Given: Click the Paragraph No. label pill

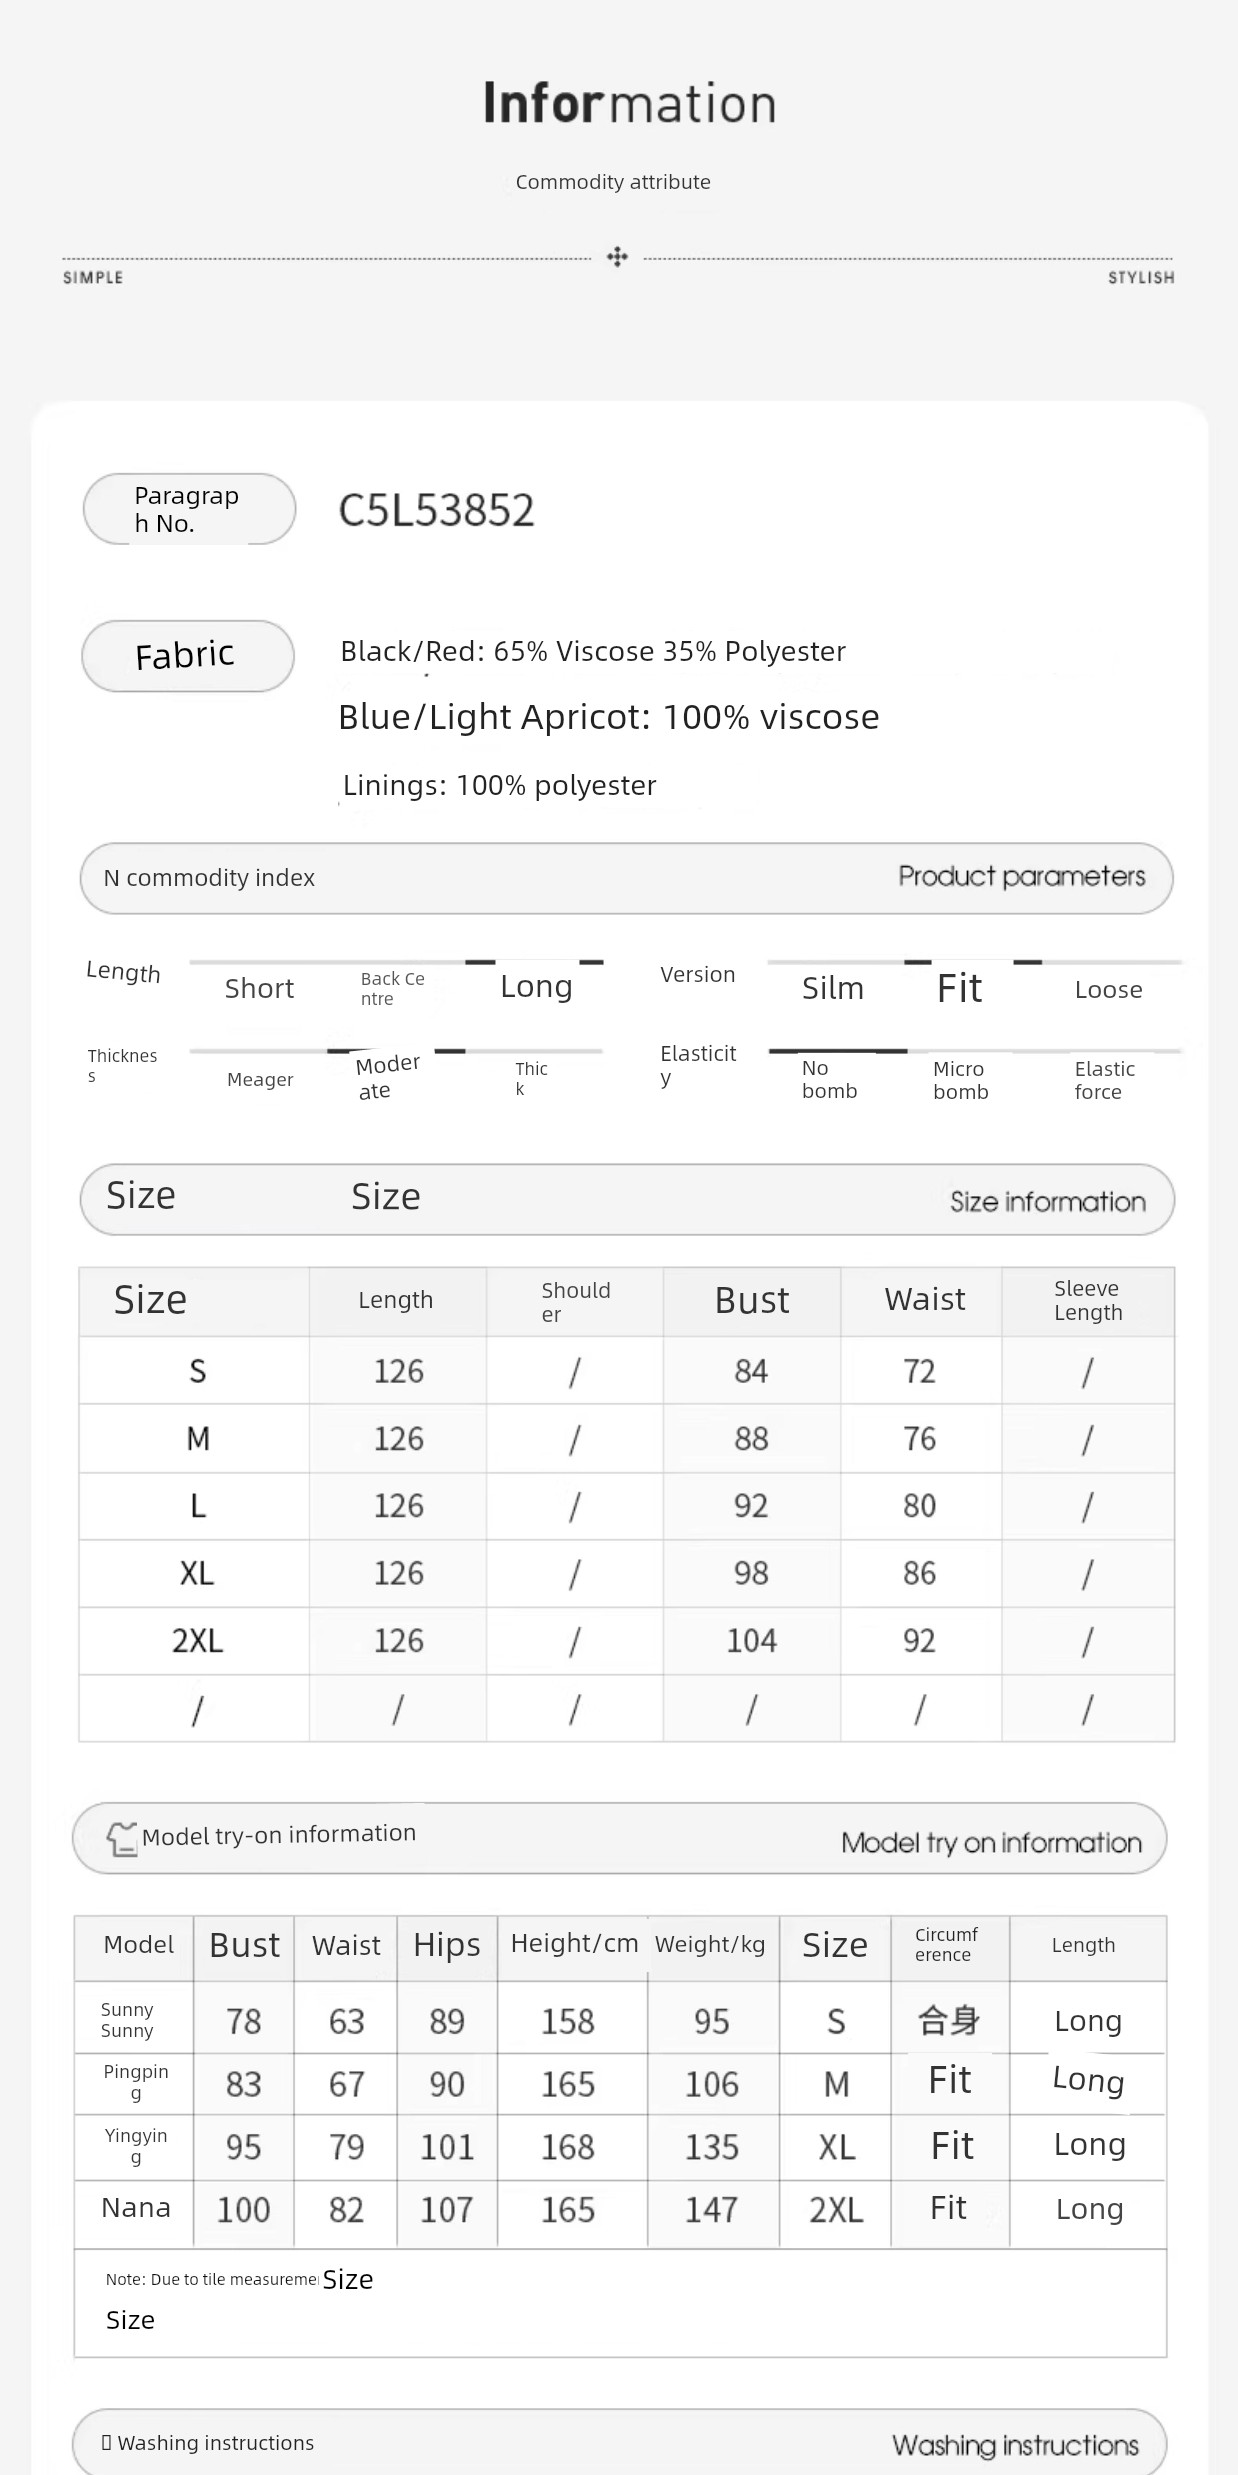Looking at the screenshot, I should (x=188, y=509).
